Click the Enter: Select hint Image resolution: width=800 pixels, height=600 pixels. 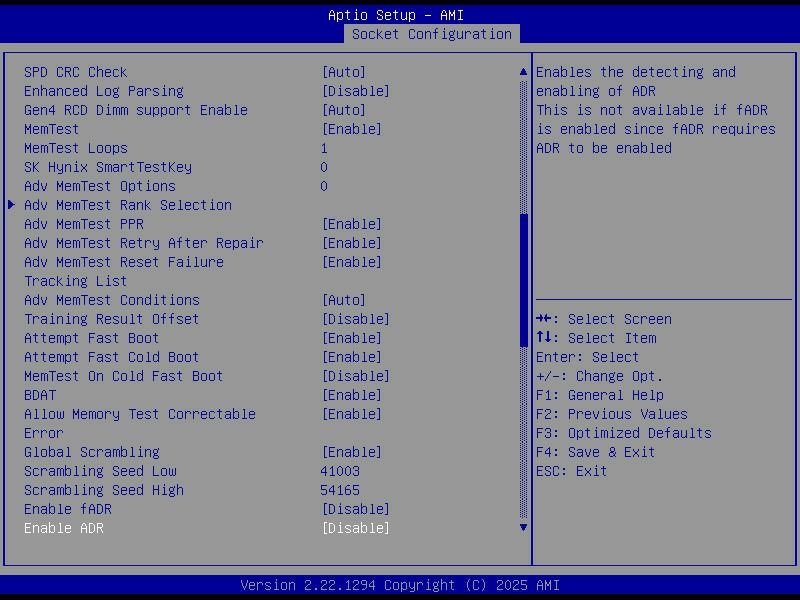click(x=587, y=357)
